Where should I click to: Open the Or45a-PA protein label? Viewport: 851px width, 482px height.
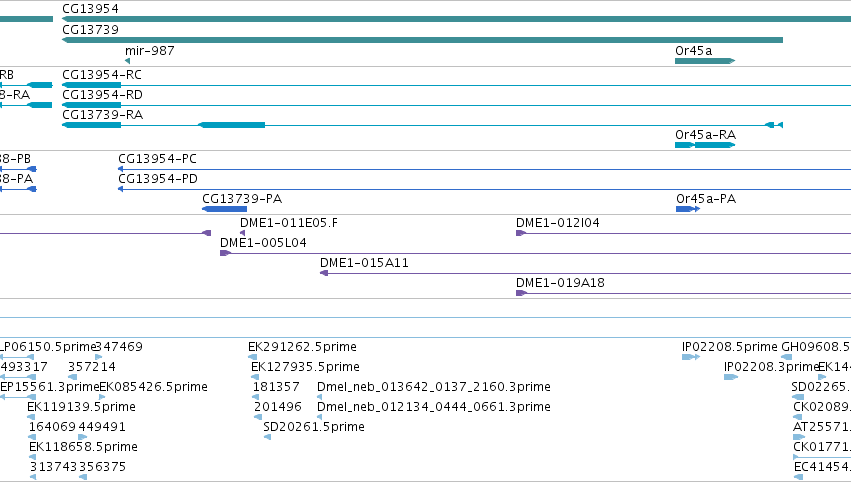[706, 199]
